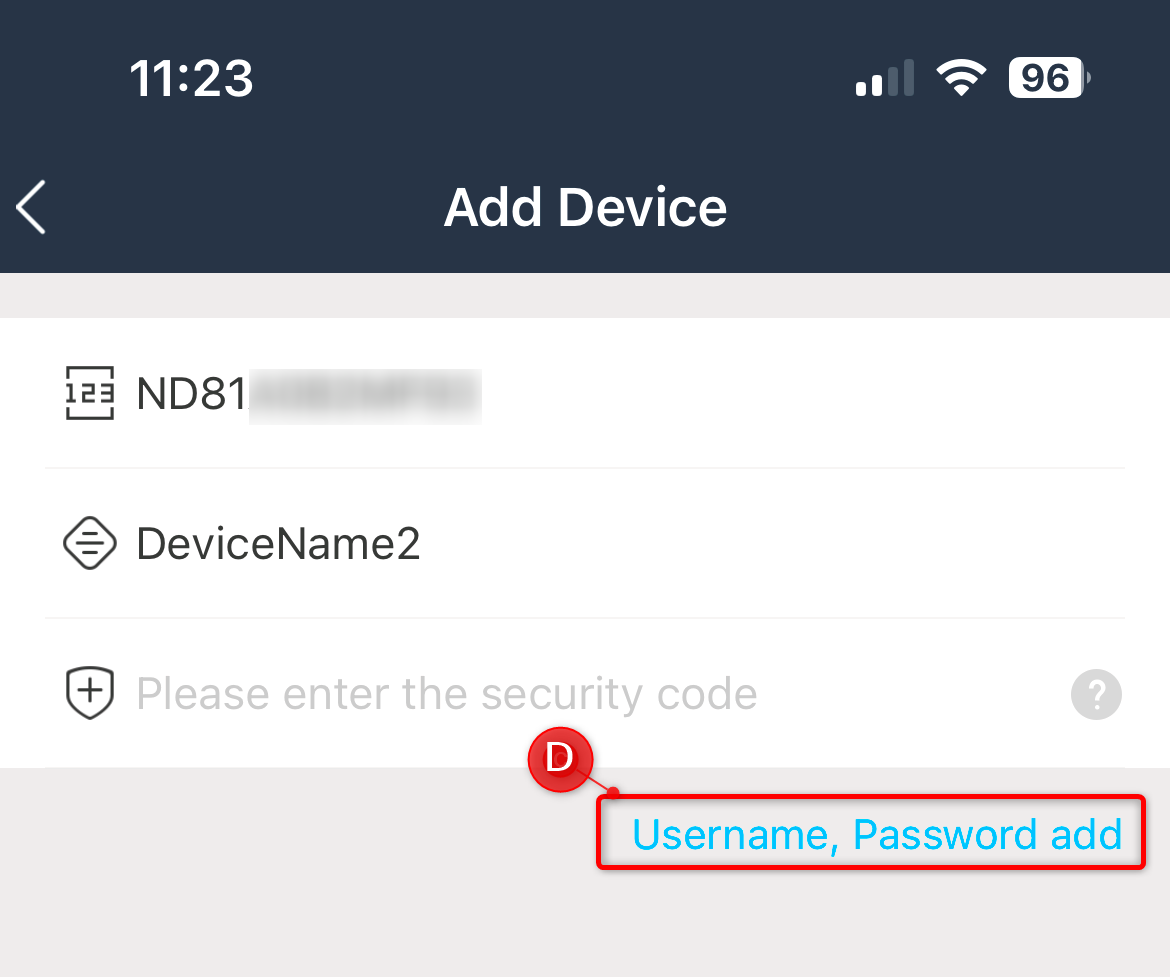
Task: Tap the 11:23 clock in the status bar
Action: pos(192,78)
